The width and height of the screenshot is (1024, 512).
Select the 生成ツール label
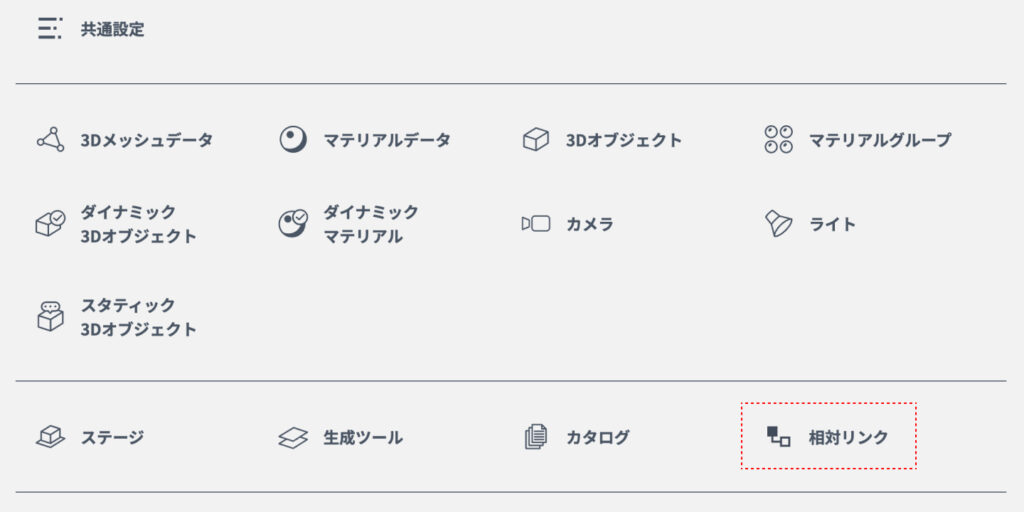(x=363, y=437)
